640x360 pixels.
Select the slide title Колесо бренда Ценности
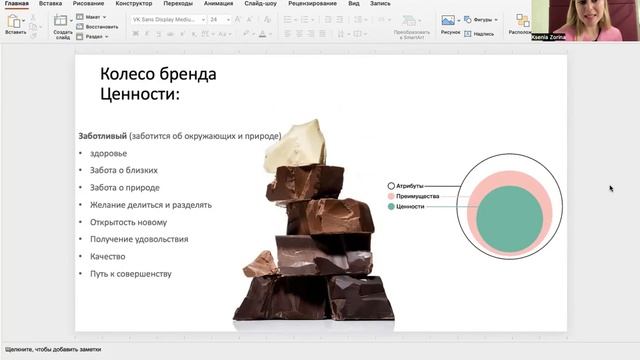click(158, 84)
